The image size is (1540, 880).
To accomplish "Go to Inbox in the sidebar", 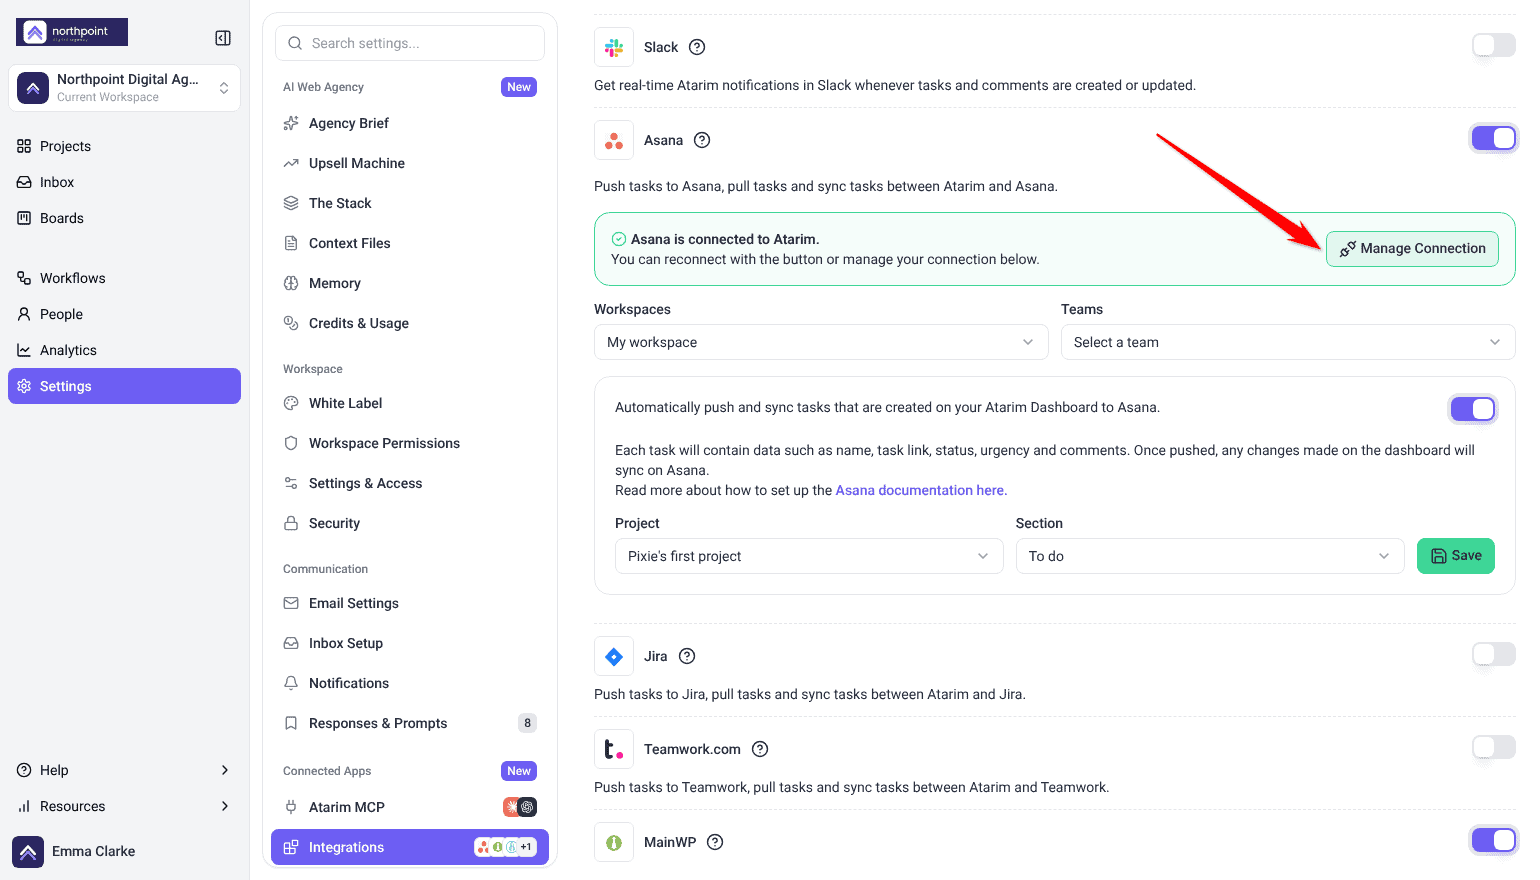I will (x=124, y=182).
